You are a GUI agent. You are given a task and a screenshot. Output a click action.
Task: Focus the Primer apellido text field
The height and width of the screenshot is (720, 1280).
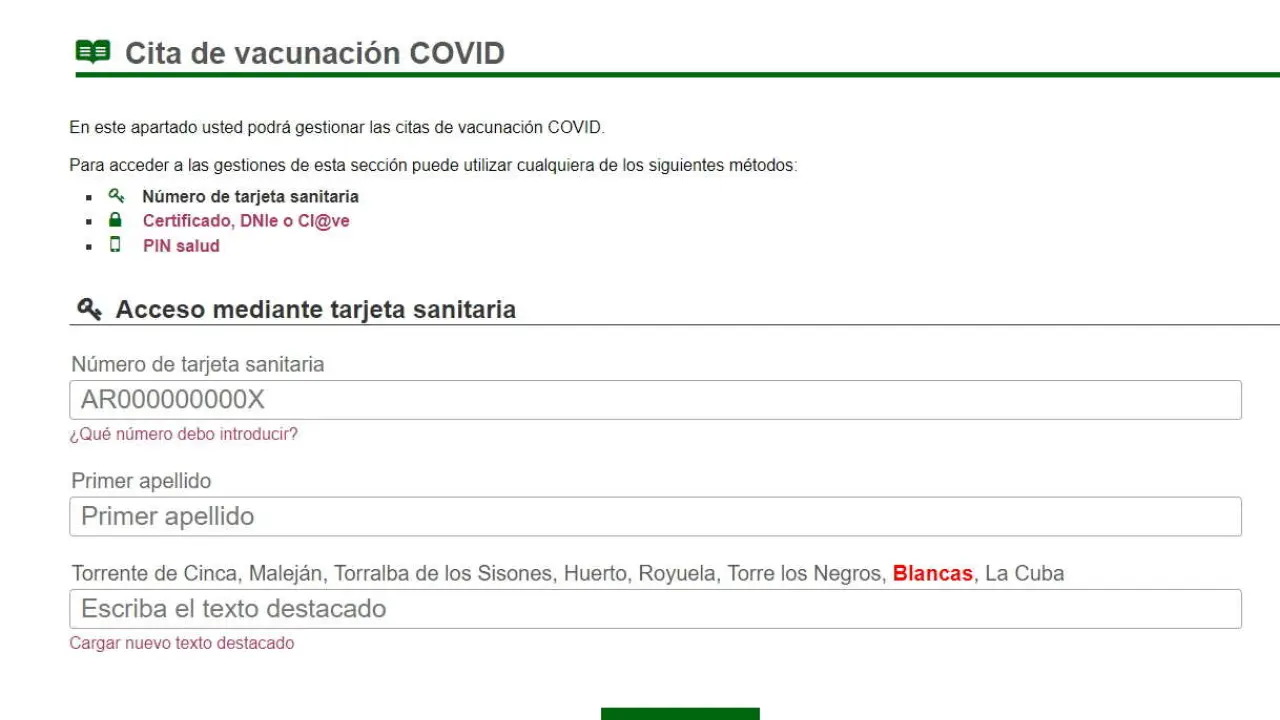[x=655, y=517]
